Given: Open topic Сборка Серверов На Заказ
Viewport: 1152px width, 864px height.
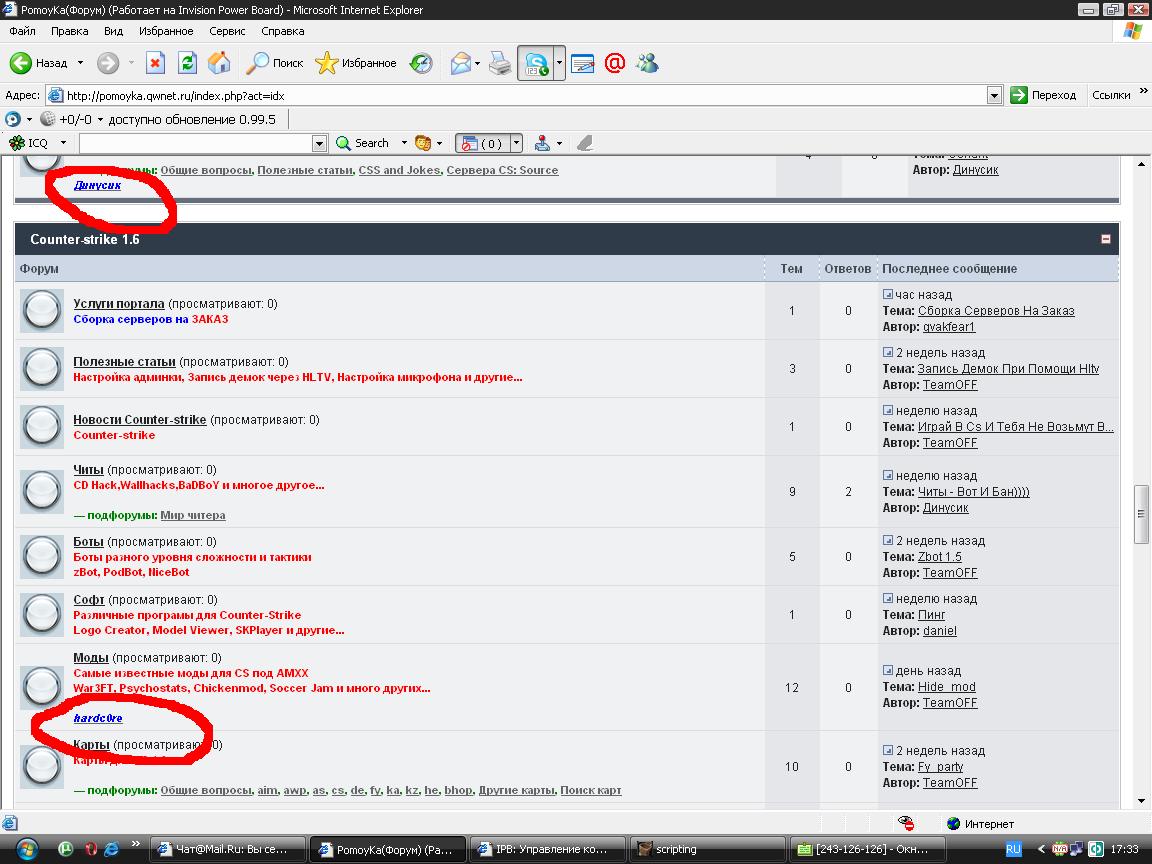Looking at the screenshot, I should tap(996, 311).
